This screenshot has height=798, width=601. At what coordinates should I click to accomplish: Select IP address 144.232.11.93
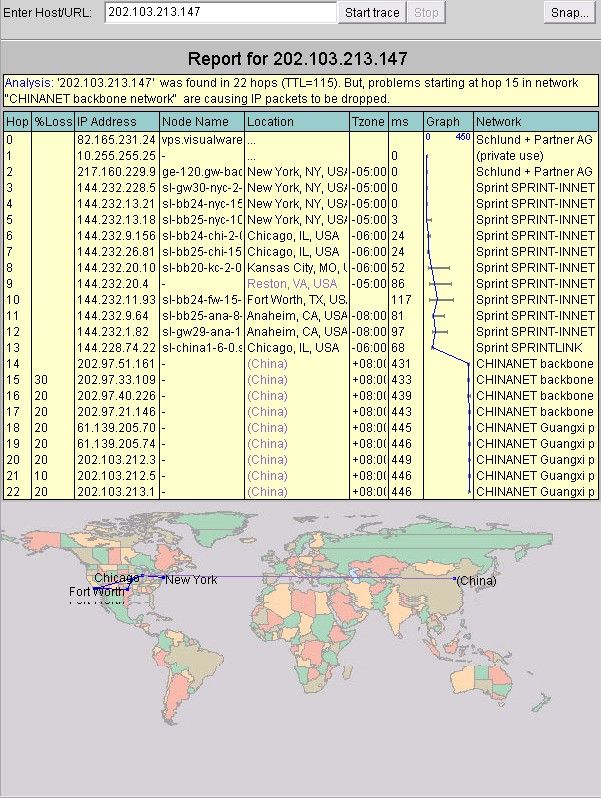coord(117,300)
